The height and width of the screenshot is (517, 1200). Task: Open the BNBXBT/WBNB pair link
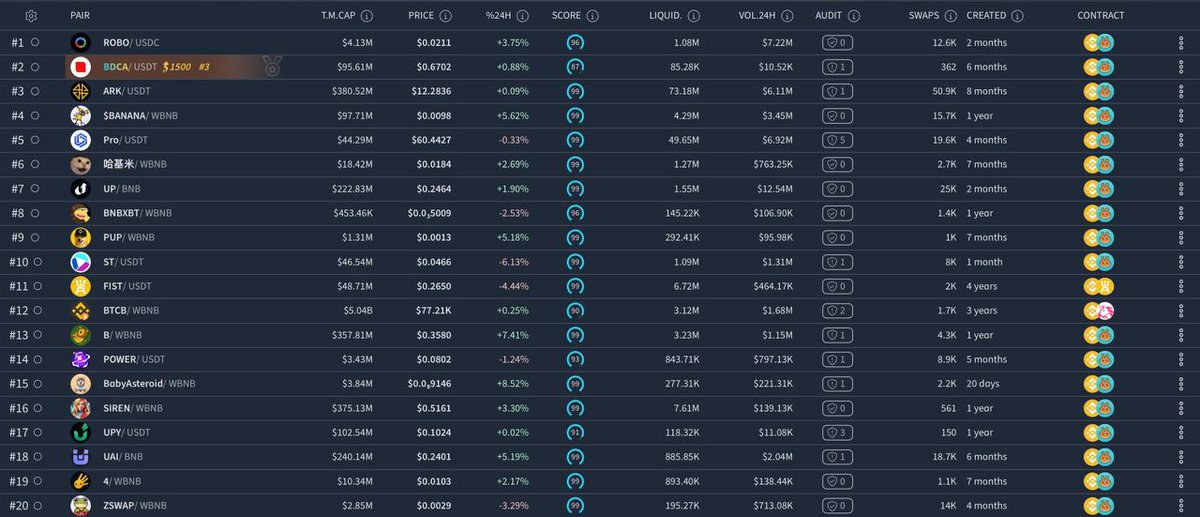(x=137, y=213)
